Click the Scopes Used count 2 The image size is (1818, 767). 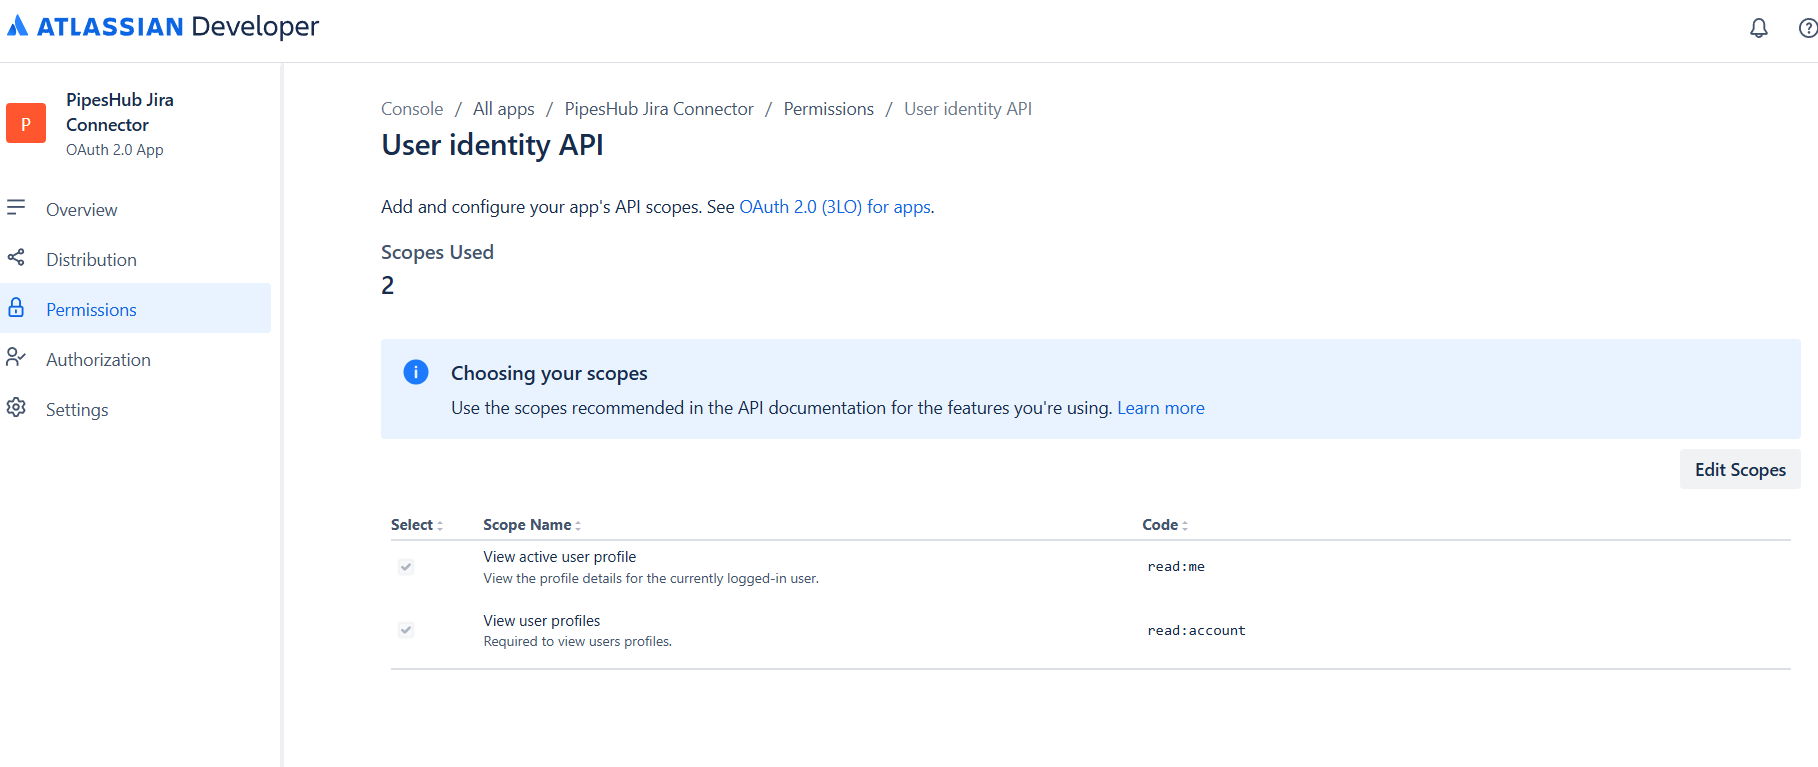pos(388,286)
